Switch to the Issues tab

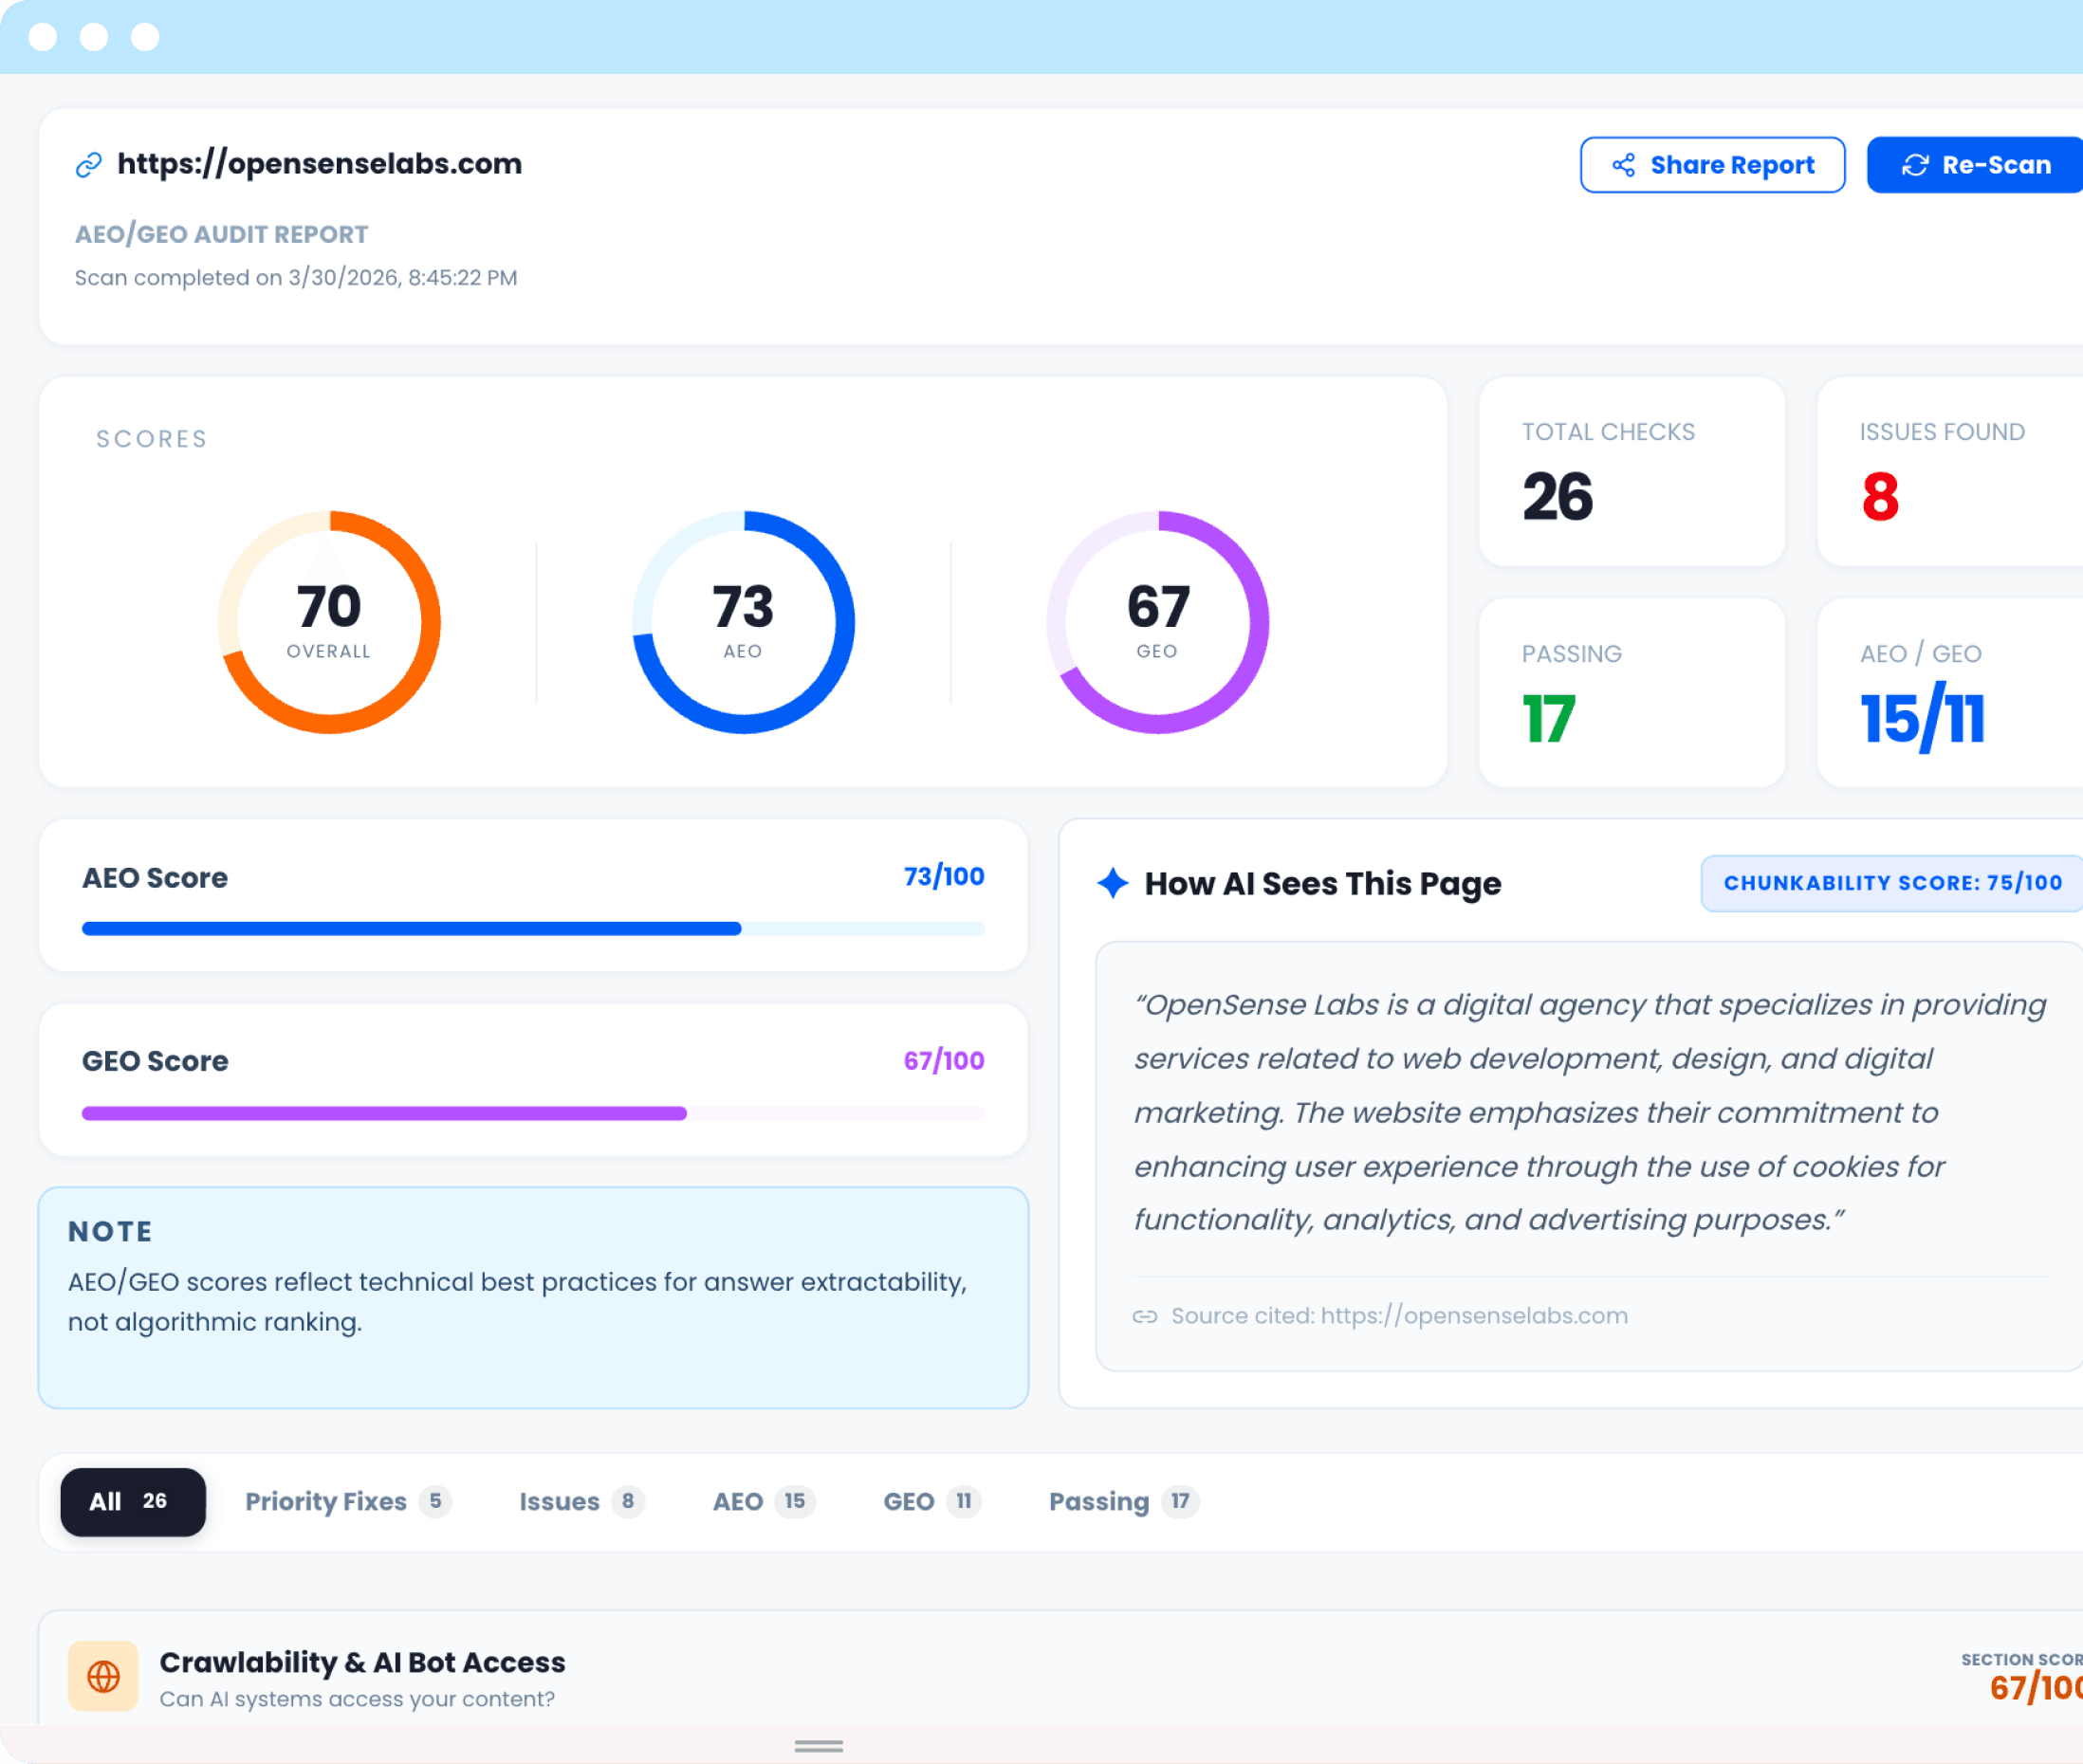[x=581, y=1502]
